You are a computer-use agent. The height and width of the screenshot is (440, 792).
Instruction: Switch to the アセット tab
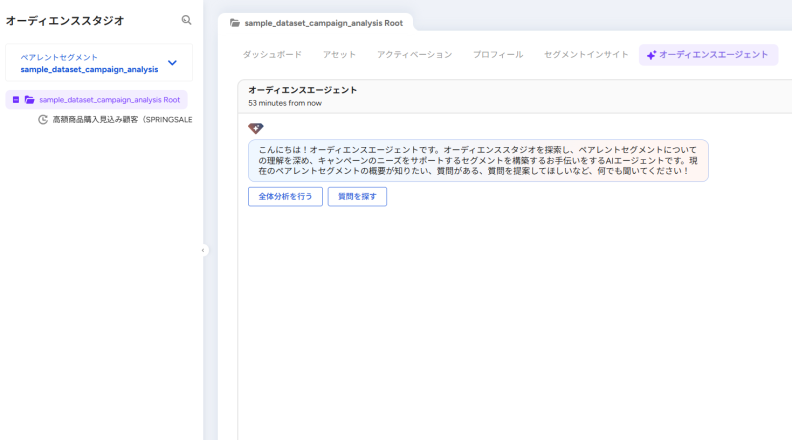339,55
